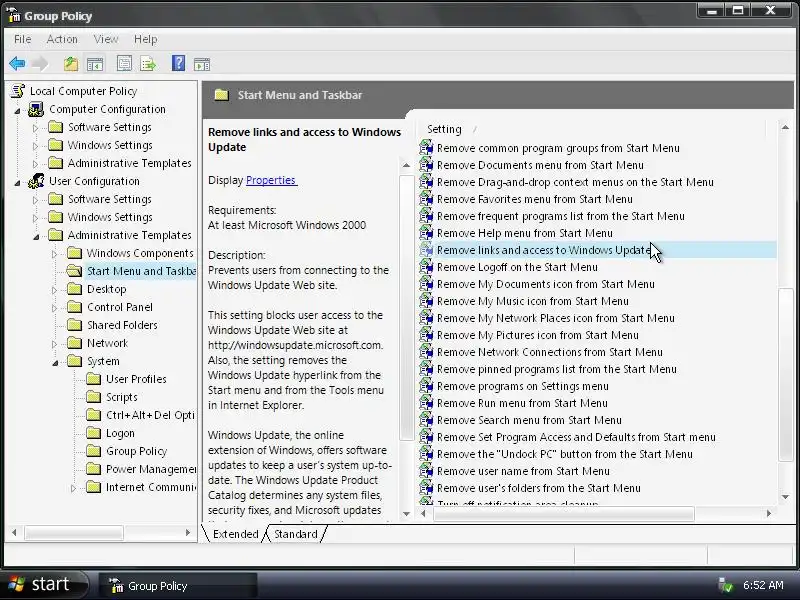The height and width of the screenshot is (600, 800).
Task: Click the system tray network icon
Action: click(725, 585)
